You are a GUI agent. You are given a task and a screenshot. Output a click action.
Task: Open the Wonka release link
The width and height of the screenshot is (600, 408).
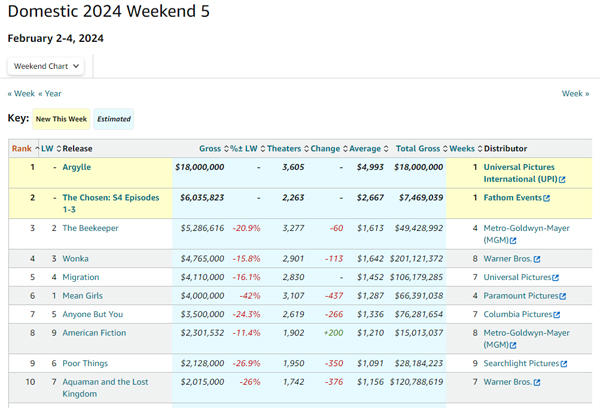pyautogui.click(x=75, y=259)
